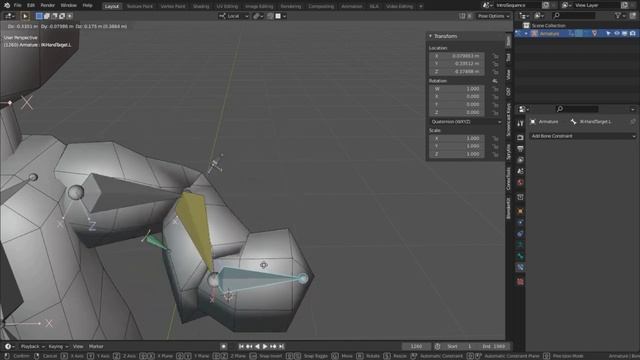Image resolution: width=640 pixels, height=360 pixels.
Task: Choose the set new selection mode icon
Action: [x=39, y=16]
